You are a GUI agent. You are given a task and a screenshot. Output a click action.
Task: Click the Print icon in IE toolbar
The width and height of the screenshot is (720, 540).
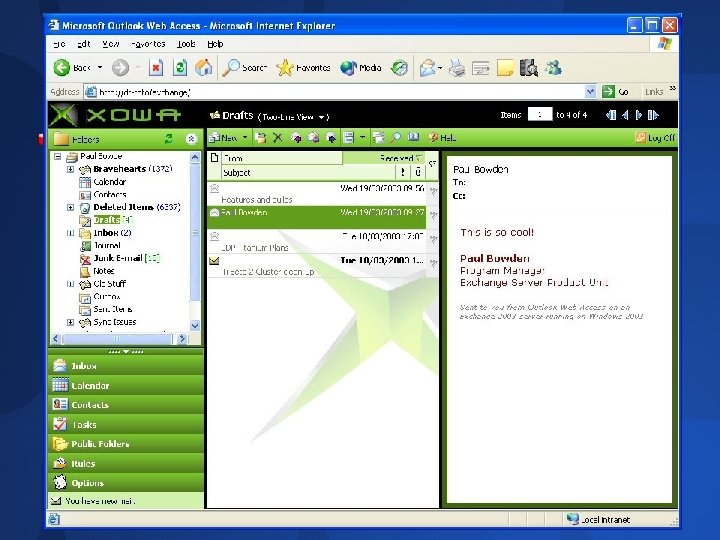coord(456,68)
